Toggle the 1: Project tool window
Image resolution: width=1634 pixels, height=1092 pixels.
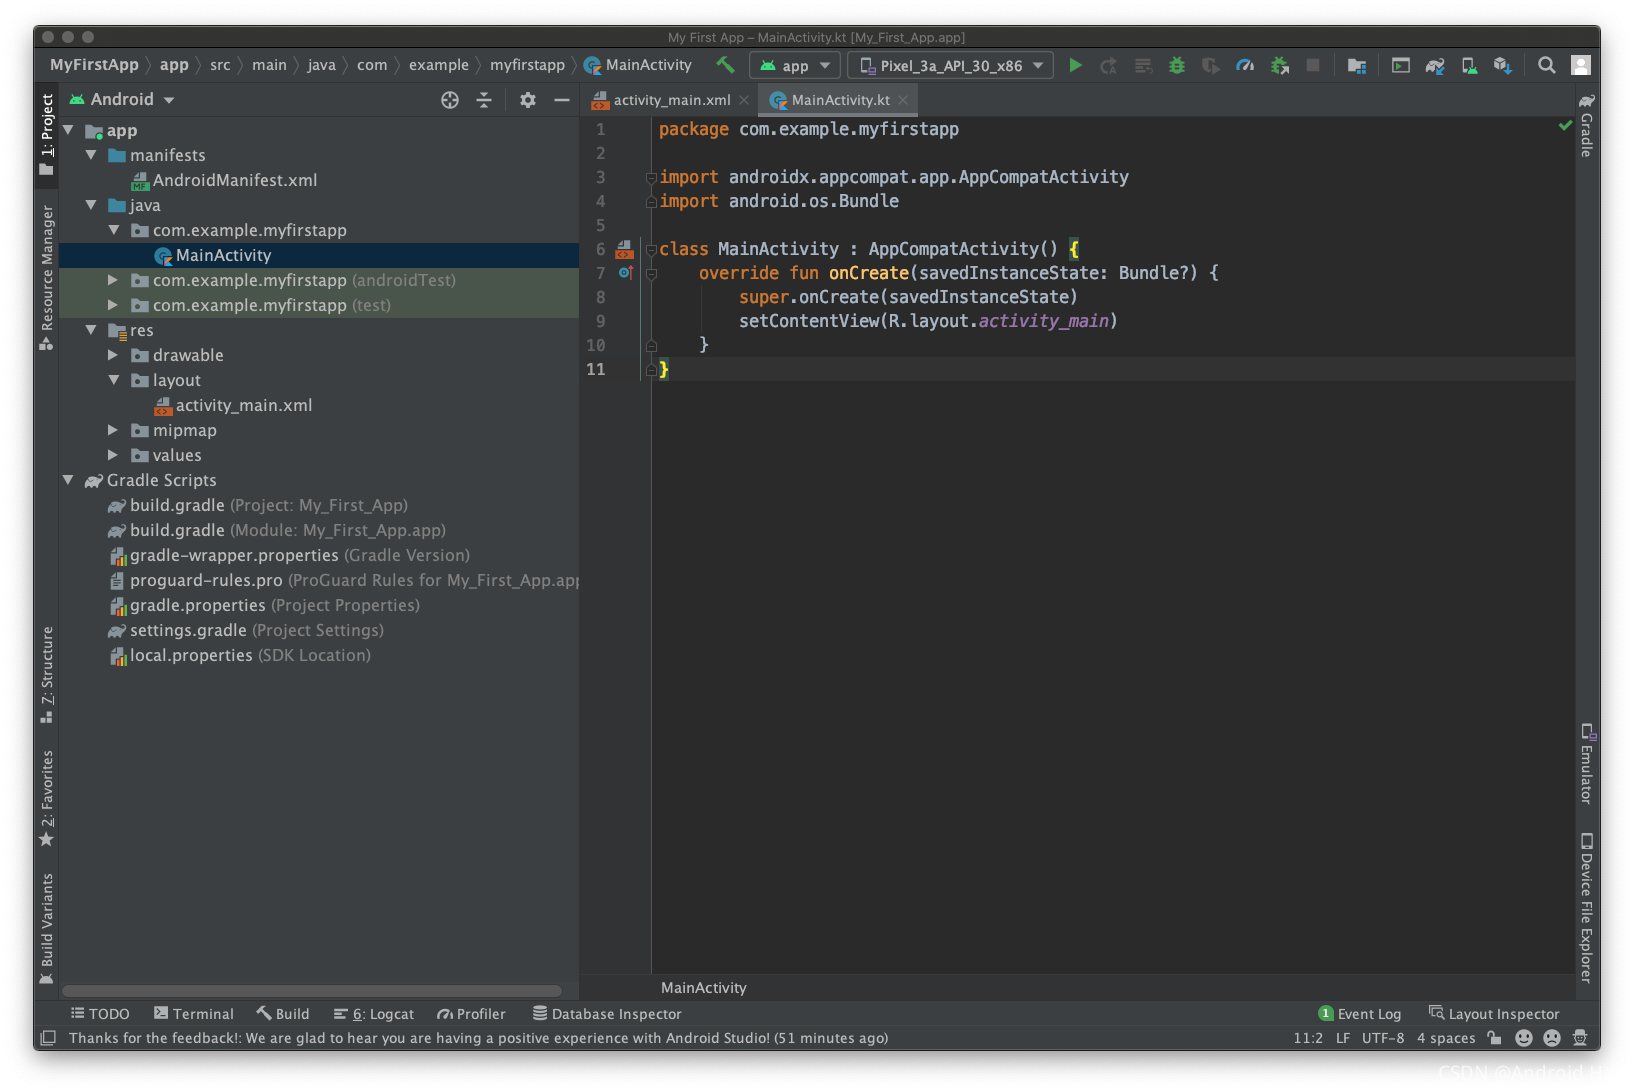(x=46, y=135)
